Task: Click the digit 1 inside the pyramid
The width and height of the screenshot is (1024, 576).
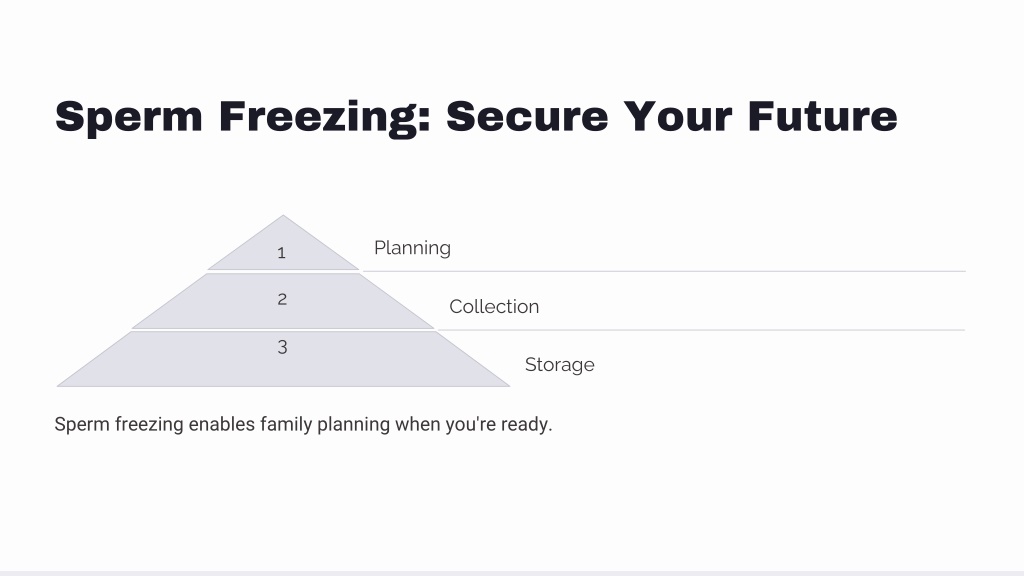Action: click(x=281, y=253)
